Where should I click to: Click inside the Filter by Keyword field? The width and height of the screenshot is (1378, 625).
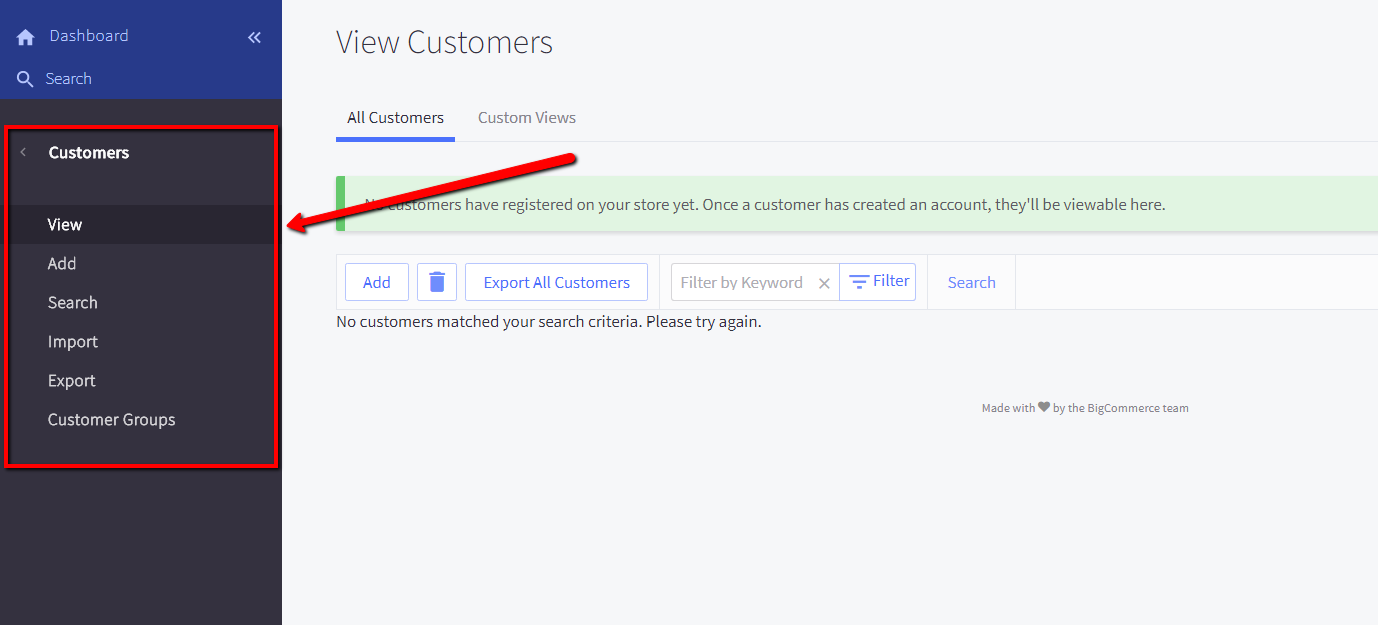tap(745, 281)
